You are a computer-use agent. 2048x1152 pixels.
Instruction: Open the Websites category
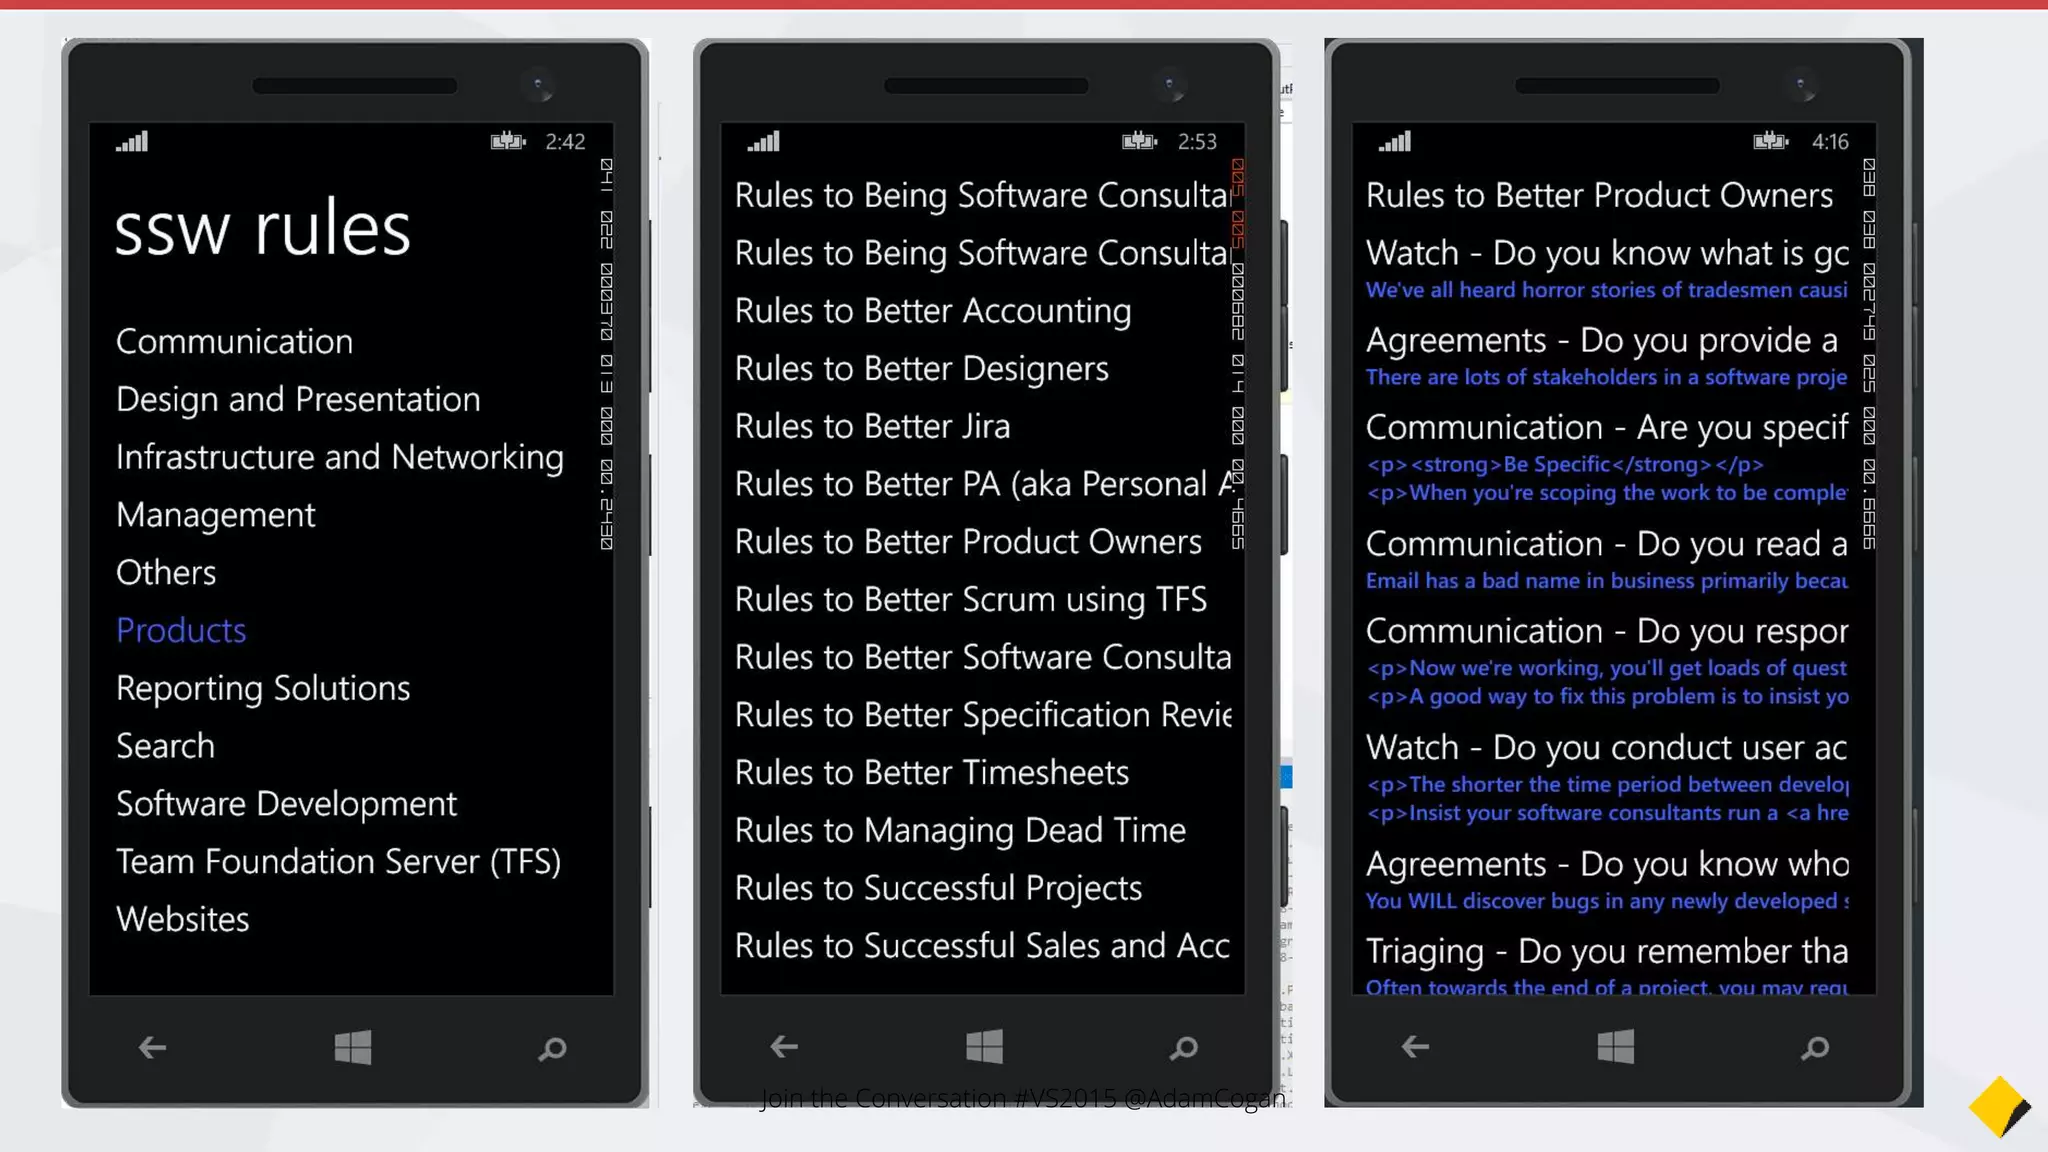point(182,920)
